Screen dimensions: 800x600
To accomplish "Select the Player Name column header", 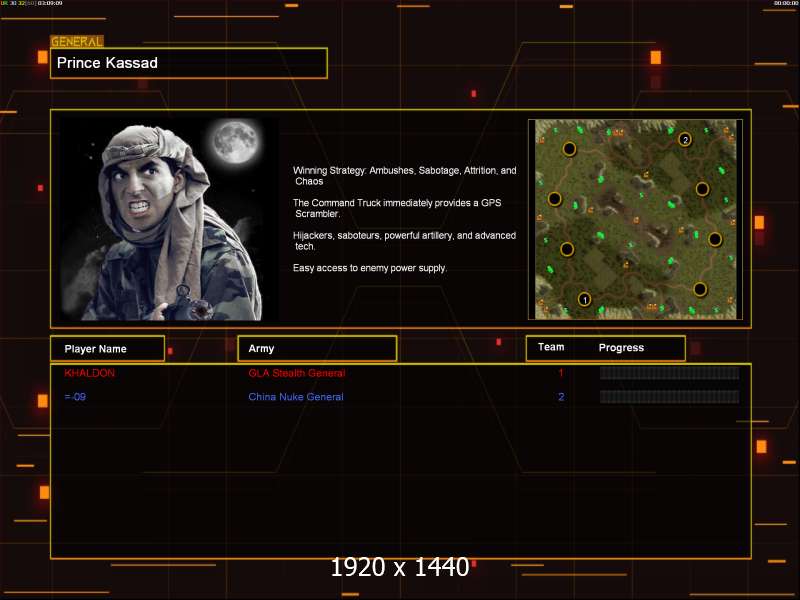I will (108, 349).
